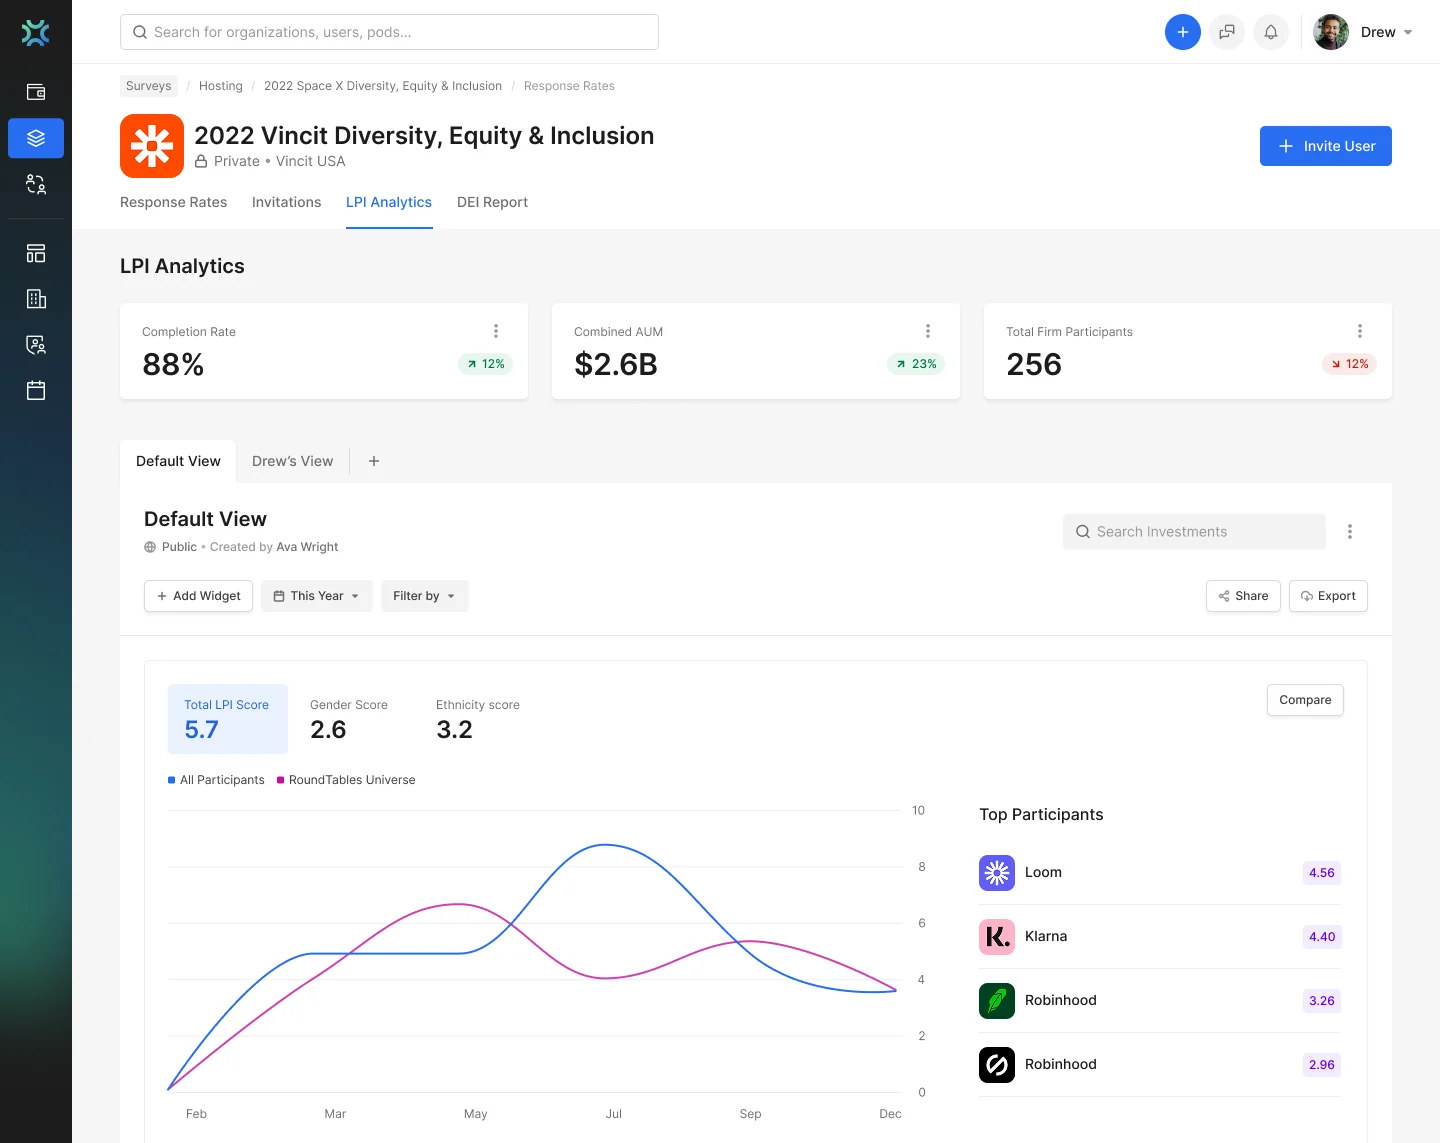This screenshot has height=1143, width=1440.
Task: Open the people exchange sidebar icon
Action: [36, 184]
